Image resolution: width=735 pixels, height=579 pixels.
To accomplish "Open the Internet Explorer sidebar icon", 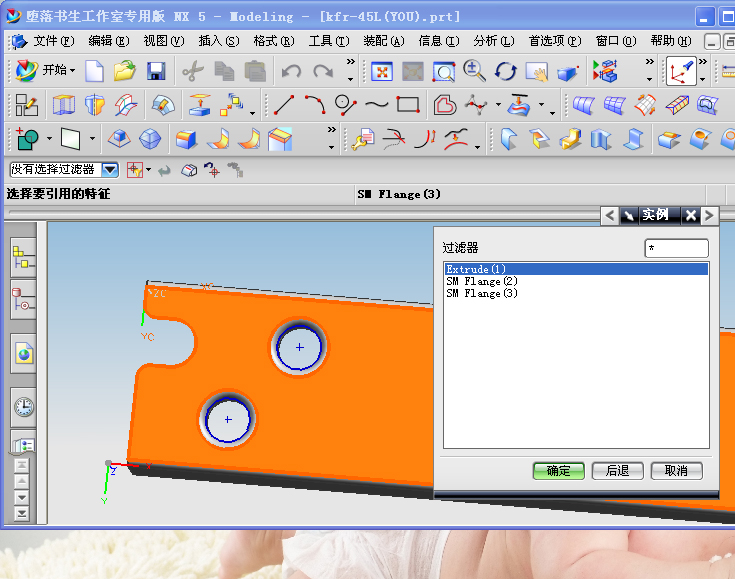I will tap(23, 353).
